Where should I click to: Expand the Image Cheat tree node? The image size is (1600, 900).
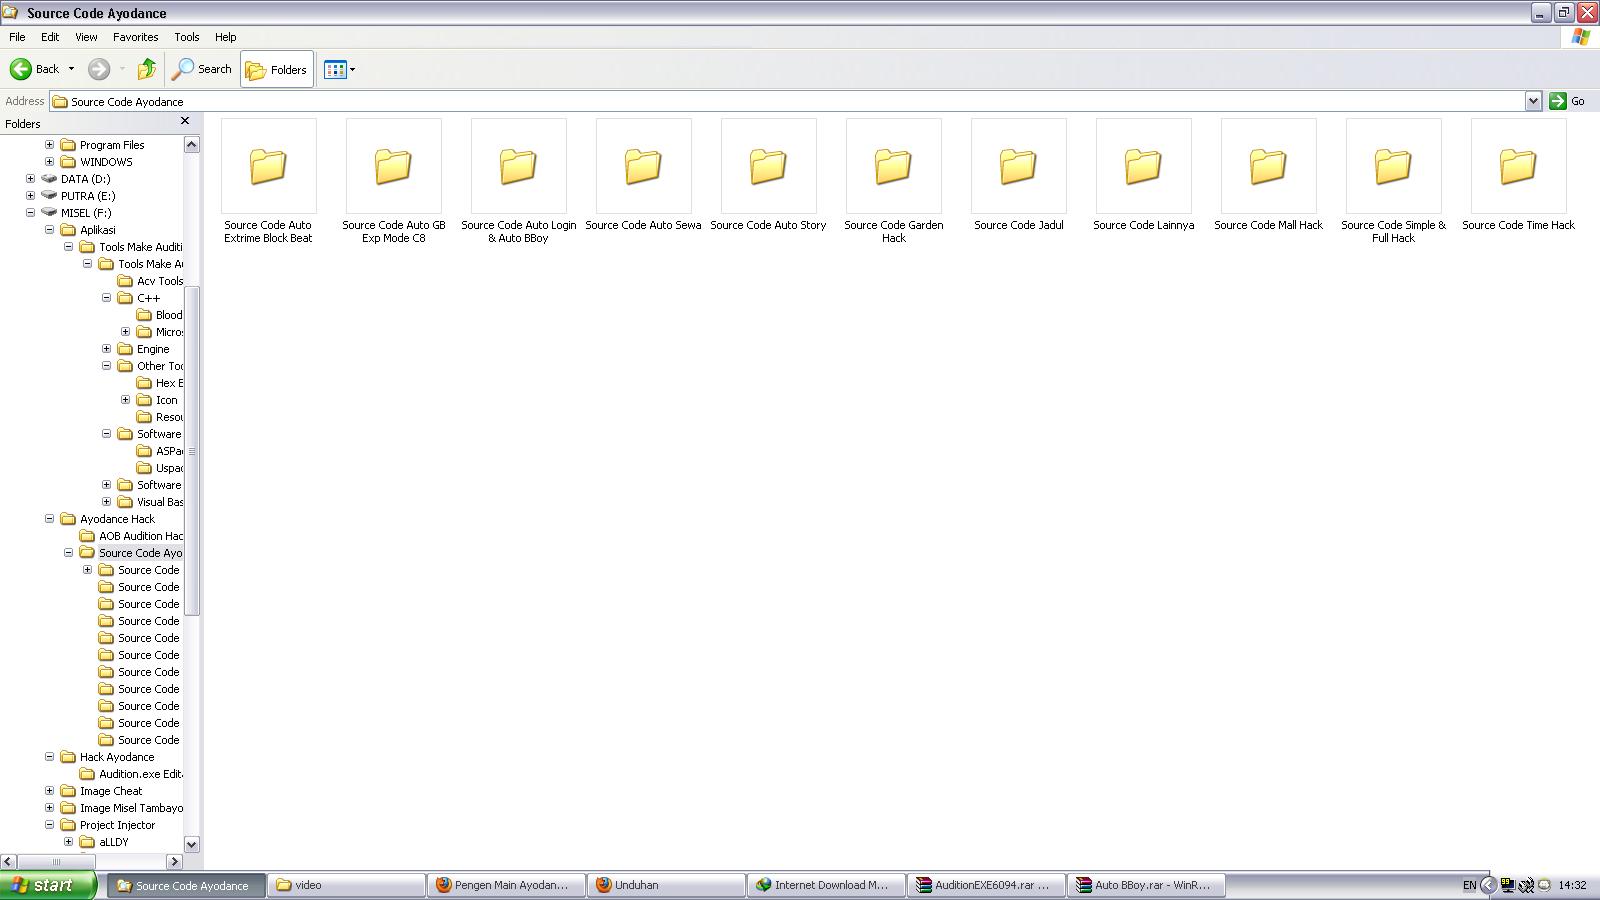point(49,791)
